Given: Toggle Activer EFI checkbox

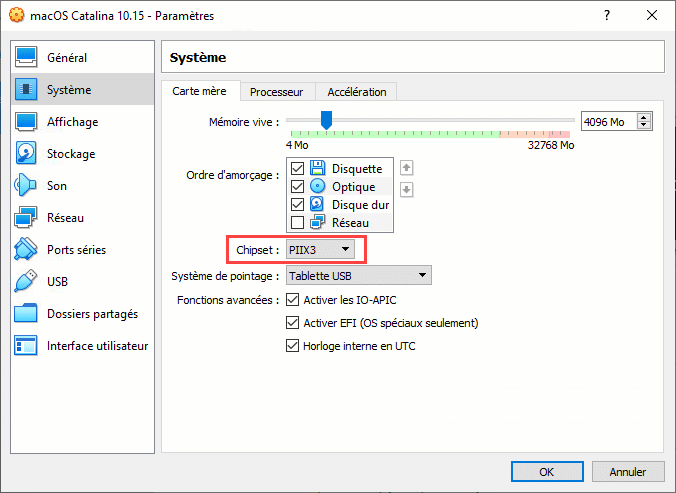Looking at the screenshot, I should tap(293, 322).
